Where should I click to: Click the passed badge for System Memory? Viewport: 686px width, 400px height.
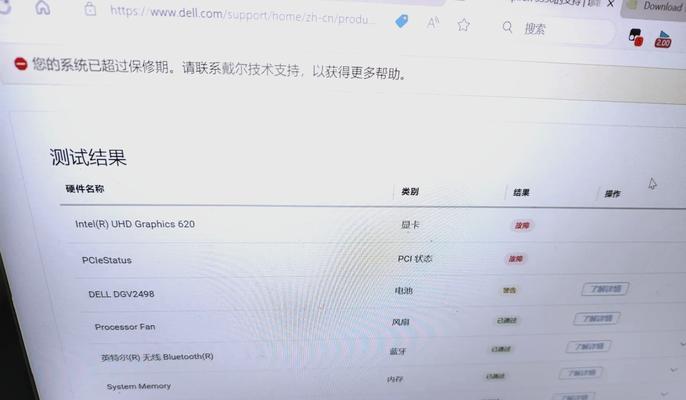(495, 376)
